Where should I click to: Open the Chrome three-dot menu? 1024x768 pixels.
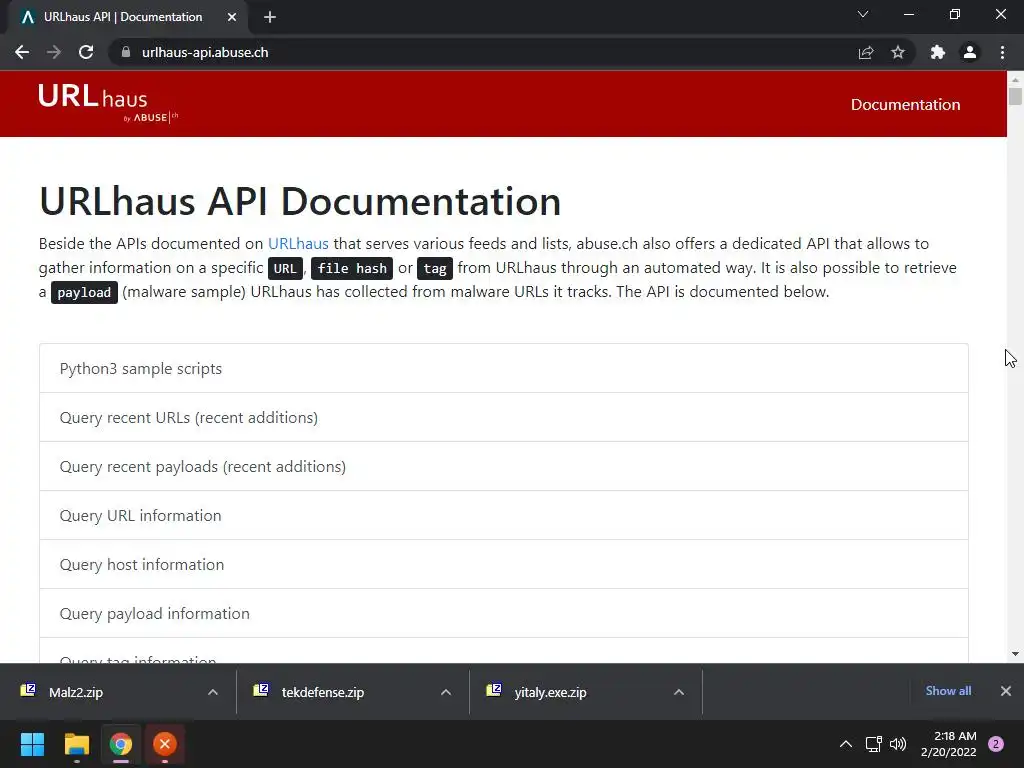point(1002,52)
